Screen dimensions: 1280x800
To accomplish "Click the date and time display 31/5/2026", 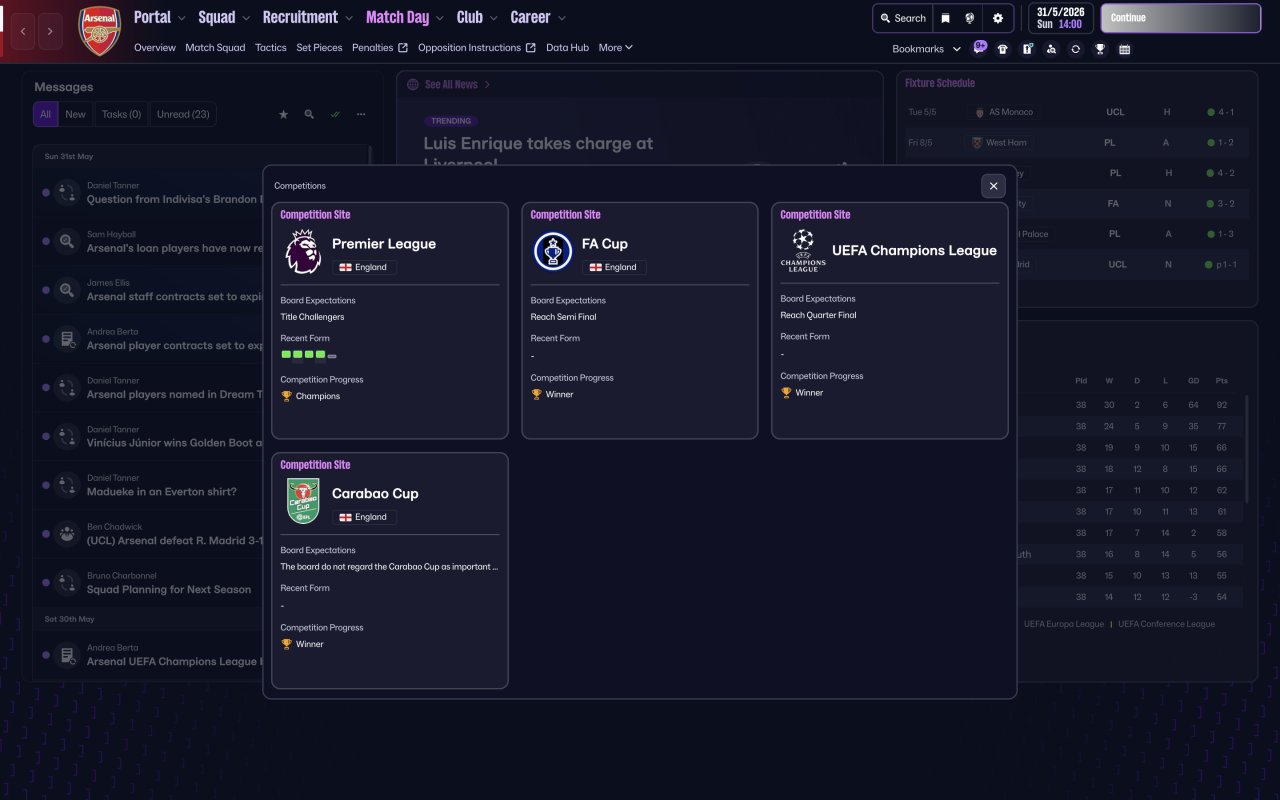I will [x=1061, y=18].
